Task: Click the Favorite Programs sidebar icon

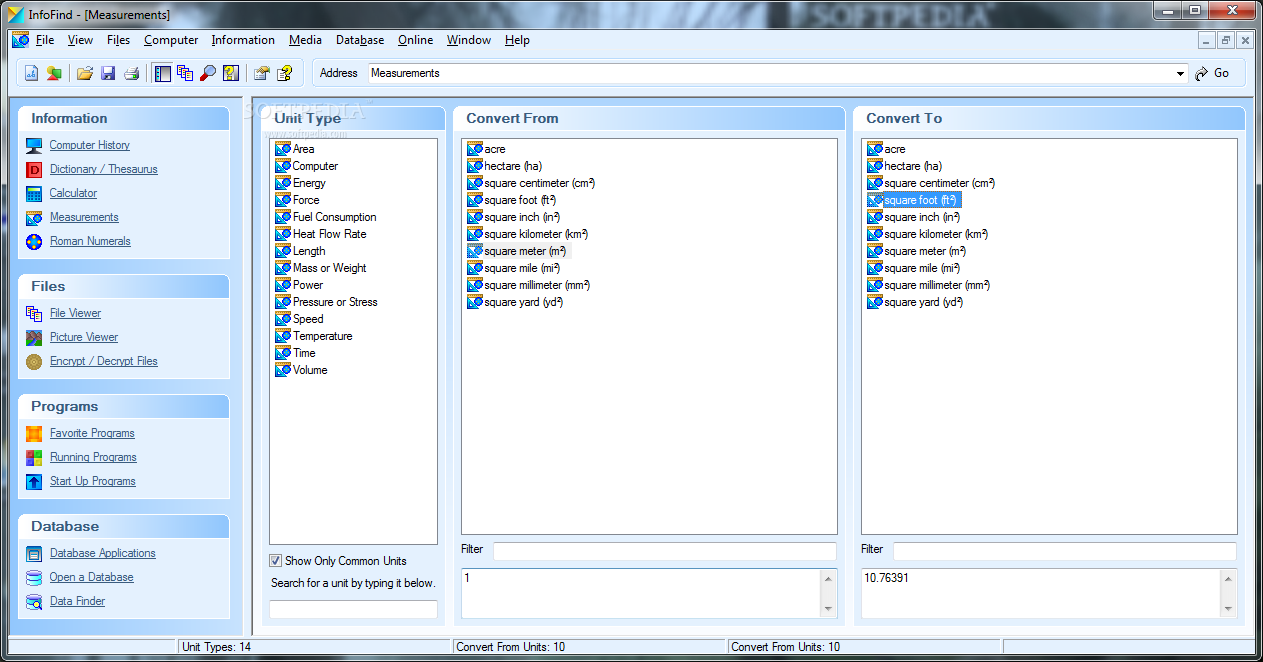Action: 34,433
